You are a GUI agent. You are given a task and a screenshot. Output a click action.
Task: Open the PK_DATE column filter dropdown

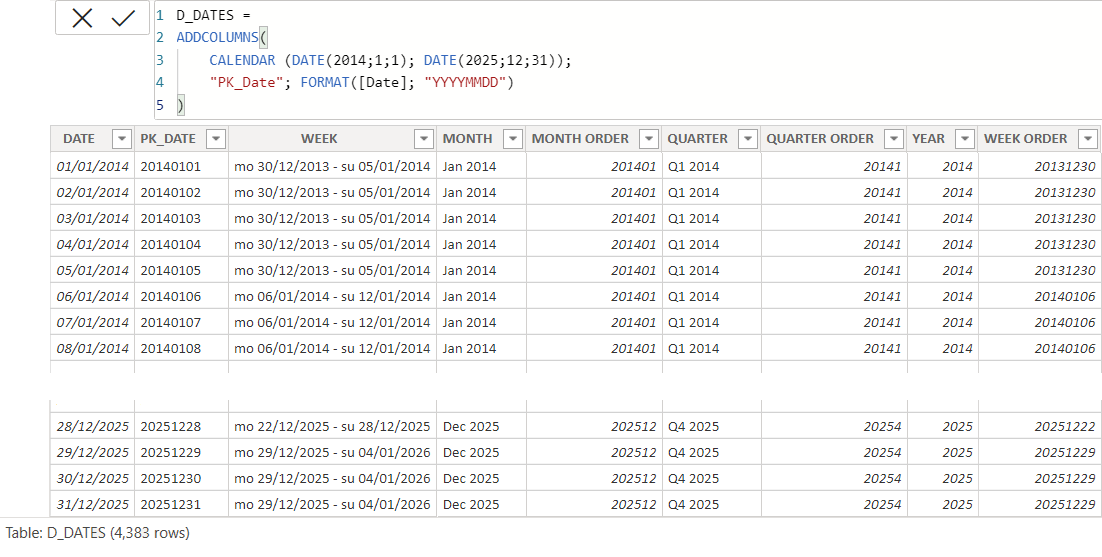[216, 139]
